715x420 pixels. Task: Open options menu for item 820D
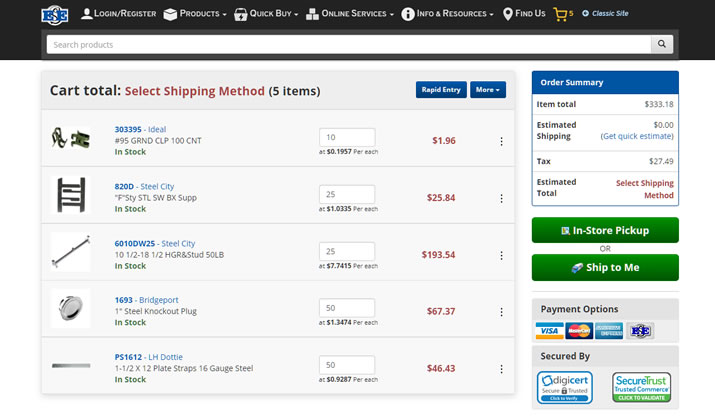[x=502, y=198]
